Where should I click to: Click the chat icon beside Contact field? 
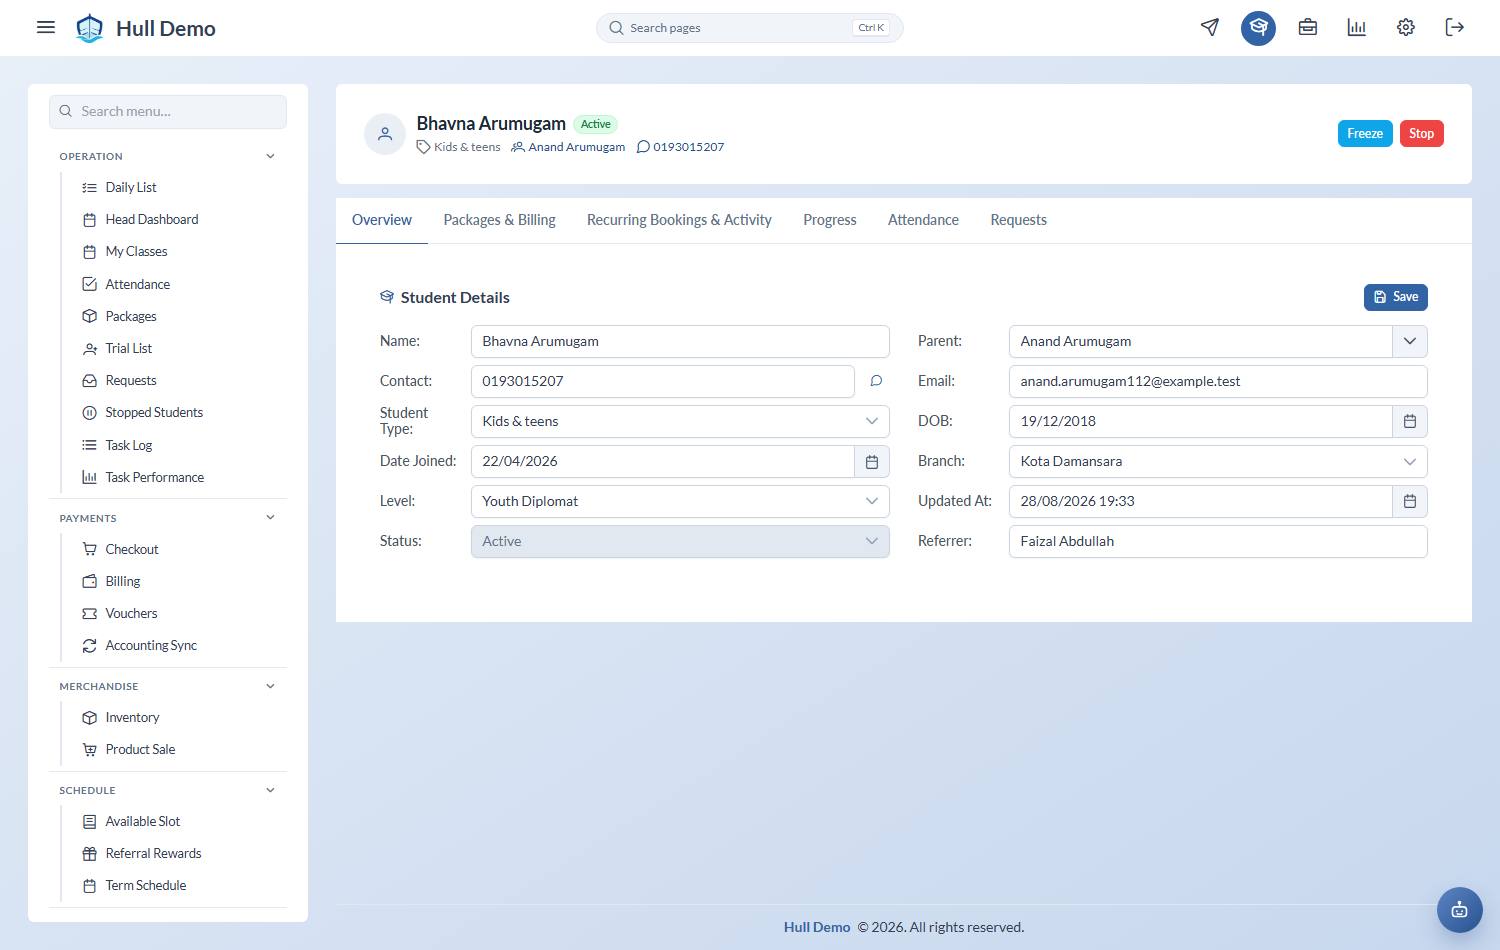876,381
